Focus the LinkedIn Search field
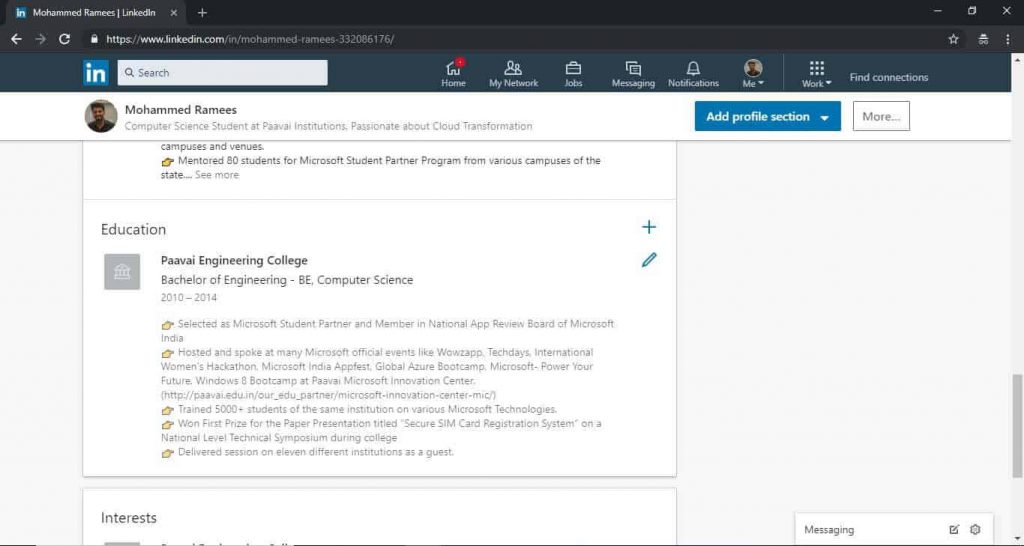The width and height of the screenshot is (1024, 546). [x=223, y=72]
